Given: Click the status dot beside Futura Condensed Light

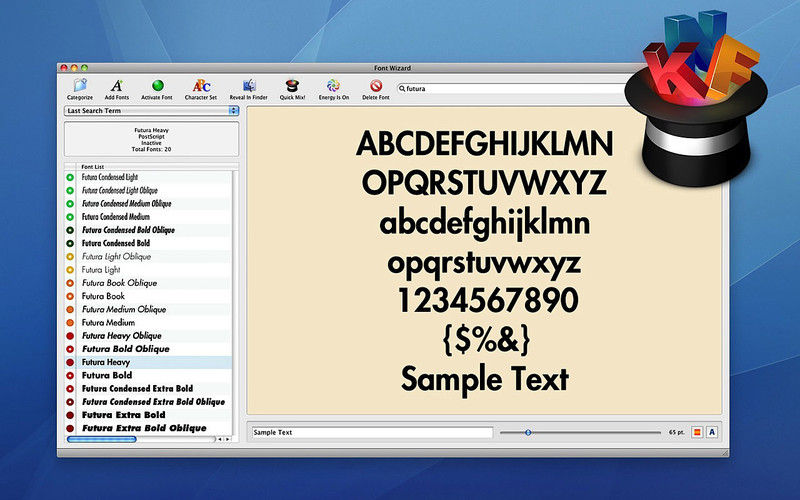Looking at the screenshot, I should coord(70,178).
